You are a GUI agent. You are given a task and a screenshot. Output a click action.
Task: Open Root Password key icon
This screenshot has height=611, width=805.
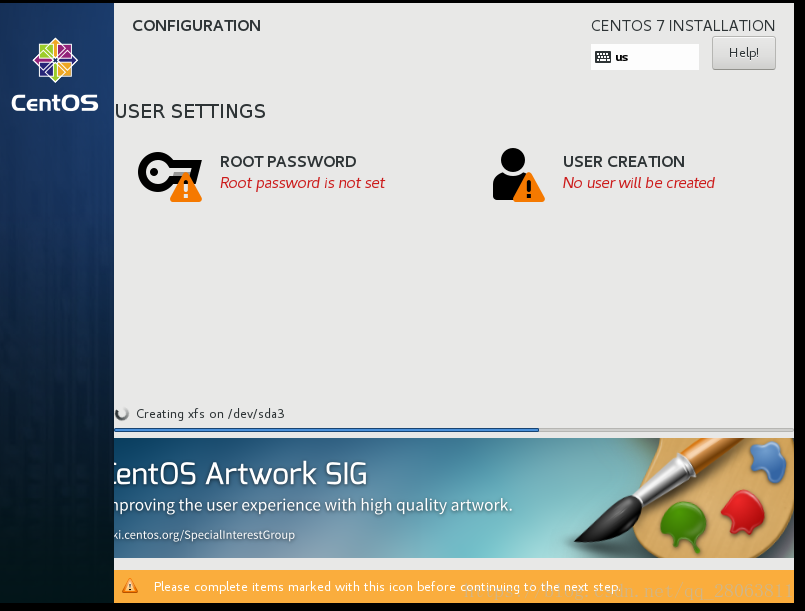pos(170,177)
